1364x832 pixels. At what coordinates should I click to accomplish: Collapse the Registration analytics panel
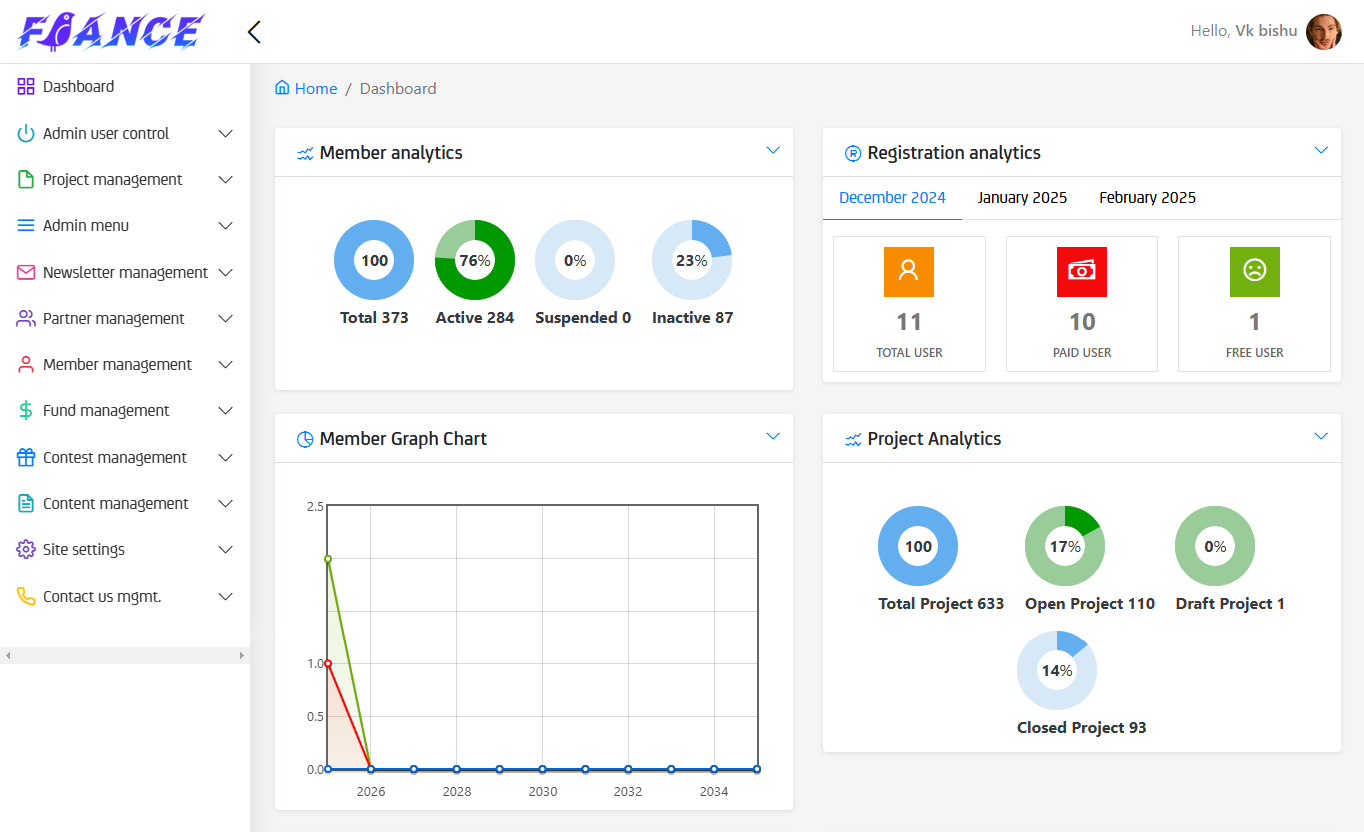(1320, 151)
